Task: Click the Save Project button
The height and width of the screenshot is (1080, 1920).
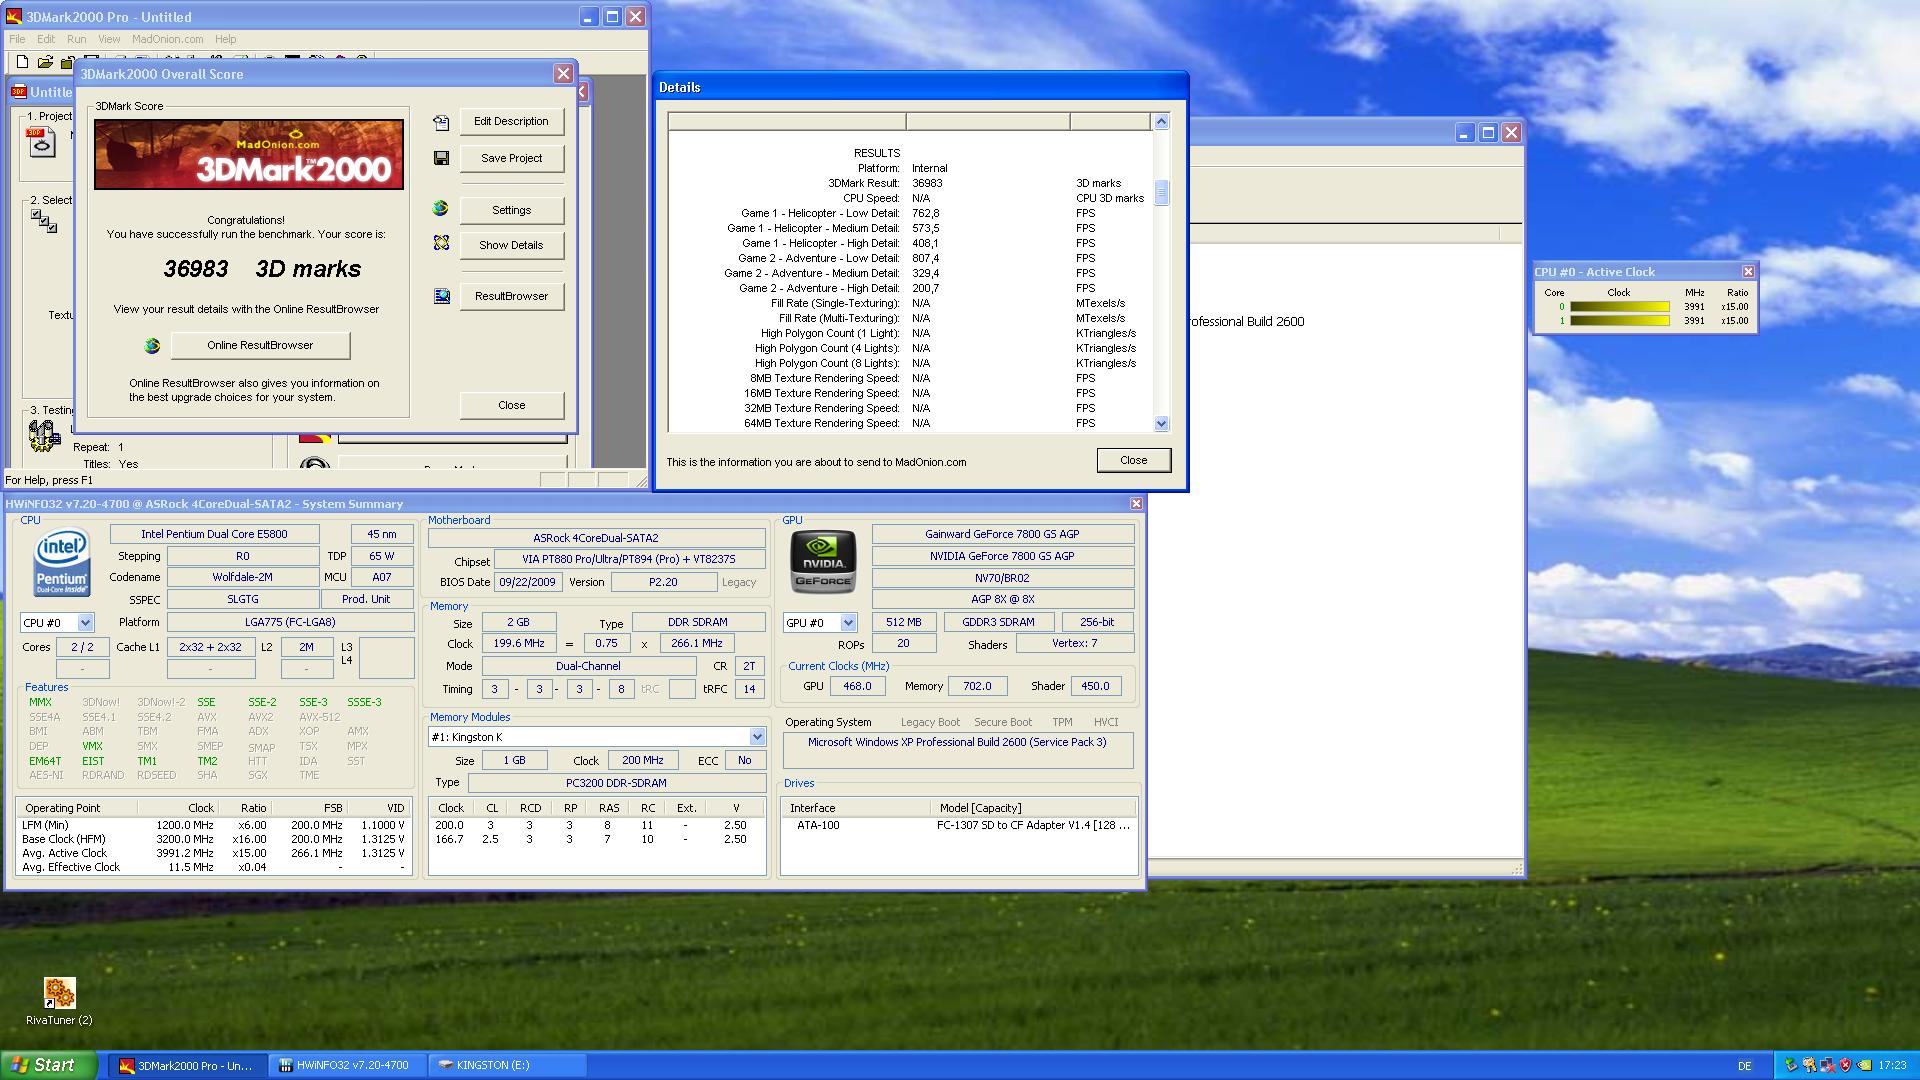Action: [511, 158]
